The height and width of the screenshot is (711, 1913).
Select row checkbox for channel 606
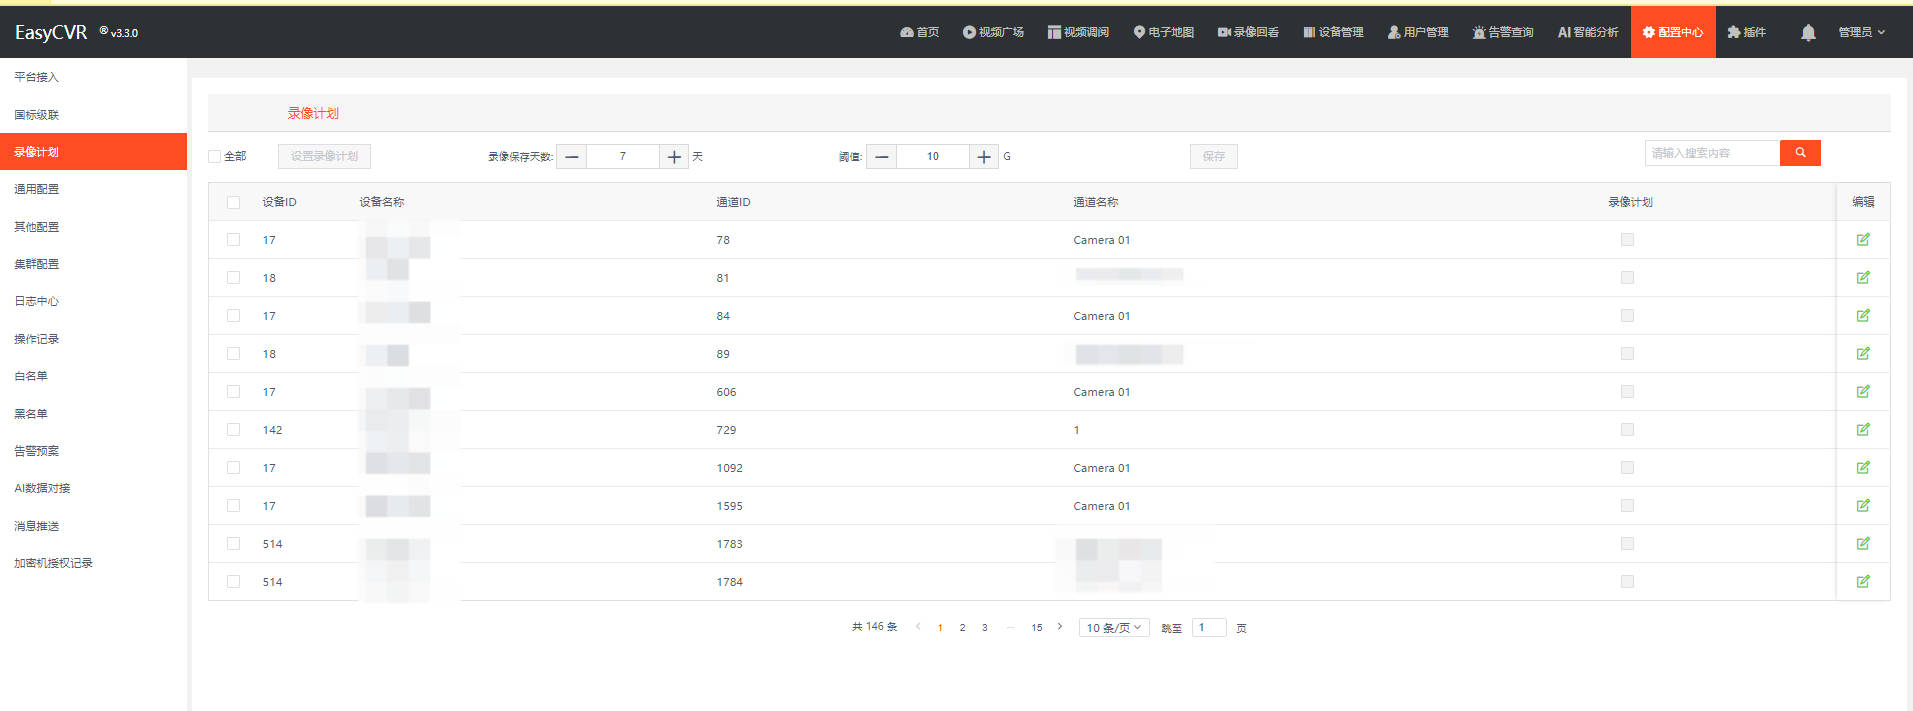tap(233, 392)
